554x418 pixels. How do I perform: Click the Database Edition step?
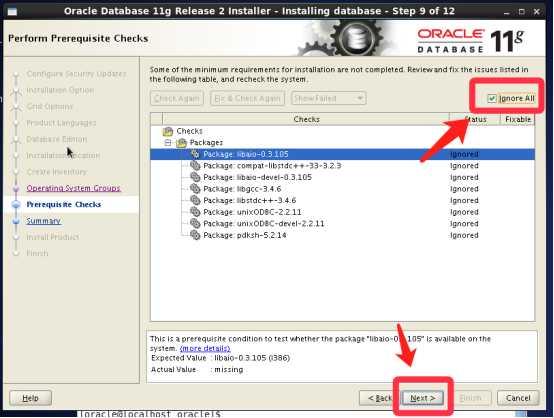pyautogui.click(x=57, y=139)
